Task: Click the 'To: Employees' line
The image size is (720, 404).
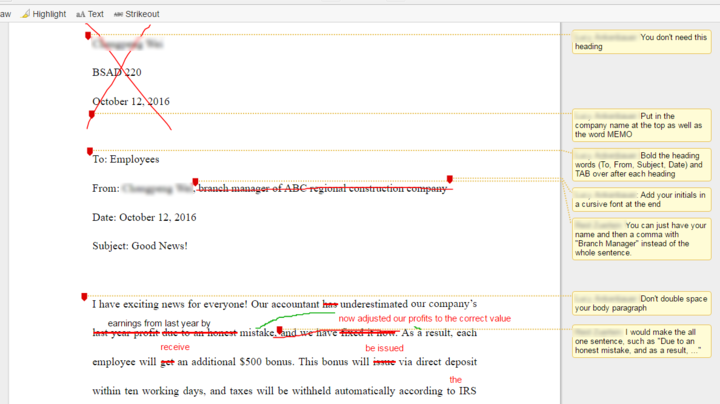Action: point(126,159)
